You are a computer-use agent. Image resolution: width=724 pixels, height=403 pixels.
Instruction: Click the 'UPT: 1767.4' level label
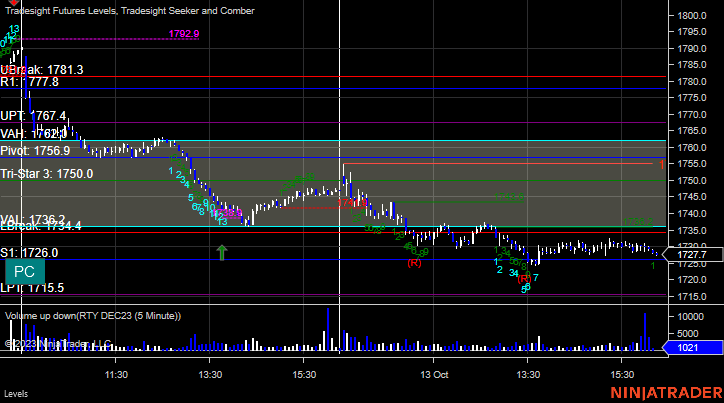[x=33, y=115]
